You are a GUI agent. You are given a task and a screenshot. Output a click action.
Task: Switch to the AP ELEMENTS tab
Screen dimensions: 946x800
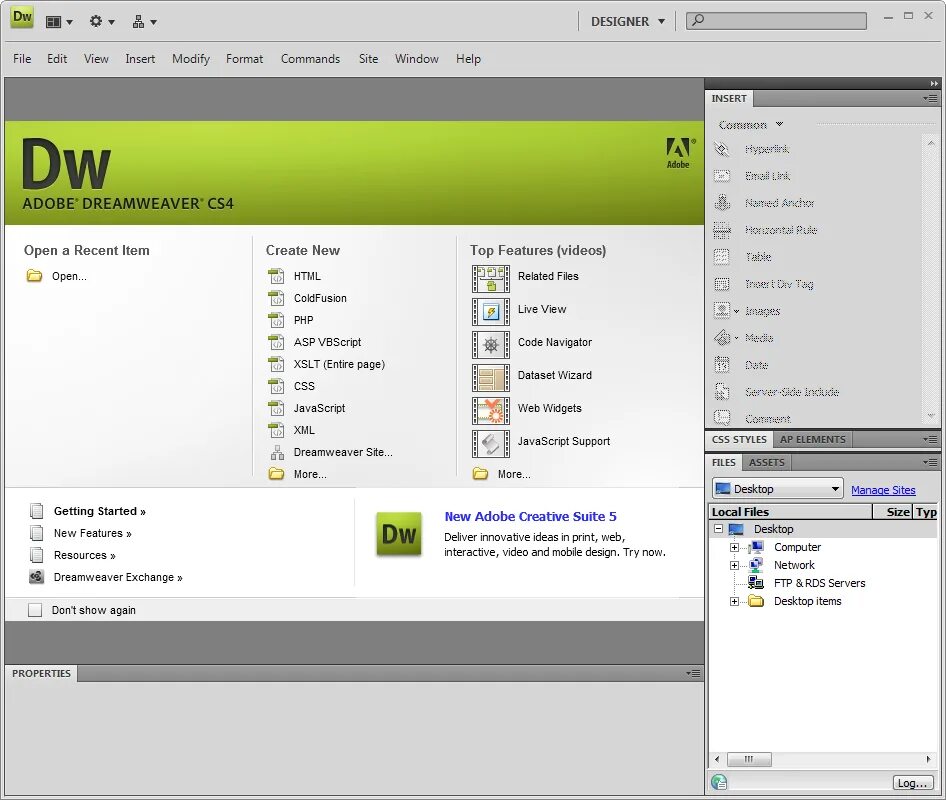pyautogui.click(x=812, y=439)
